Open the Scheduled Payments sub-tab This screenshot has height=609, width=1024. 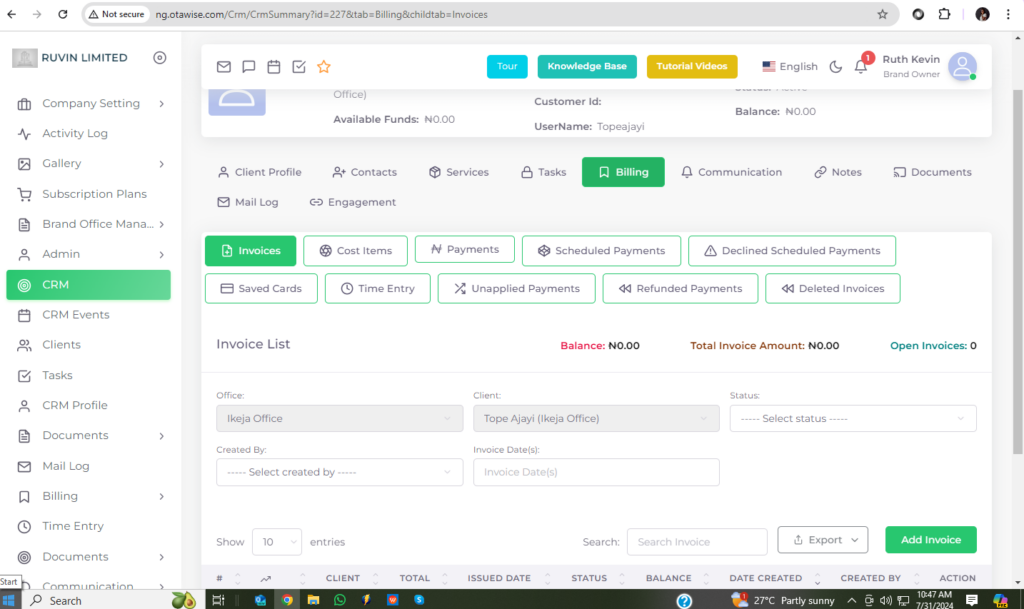pyautogui.click(x=601, y=251)
